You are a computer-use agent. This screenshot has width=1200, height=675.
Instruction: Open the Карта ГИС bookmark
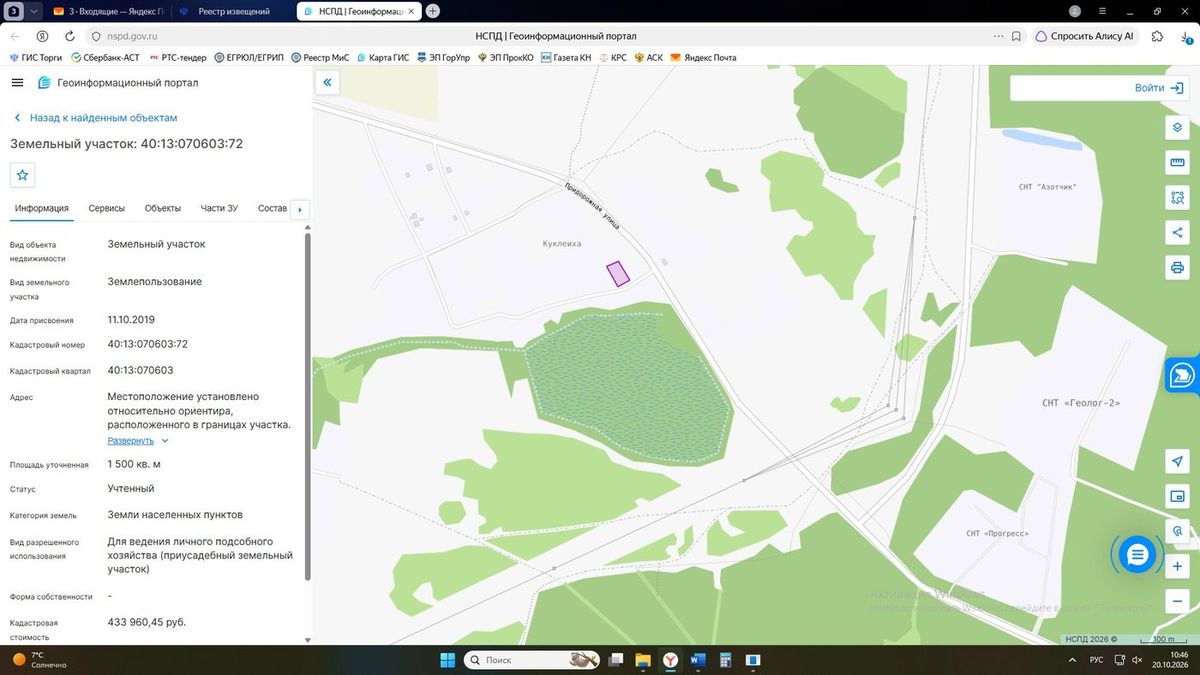[383, 58]
